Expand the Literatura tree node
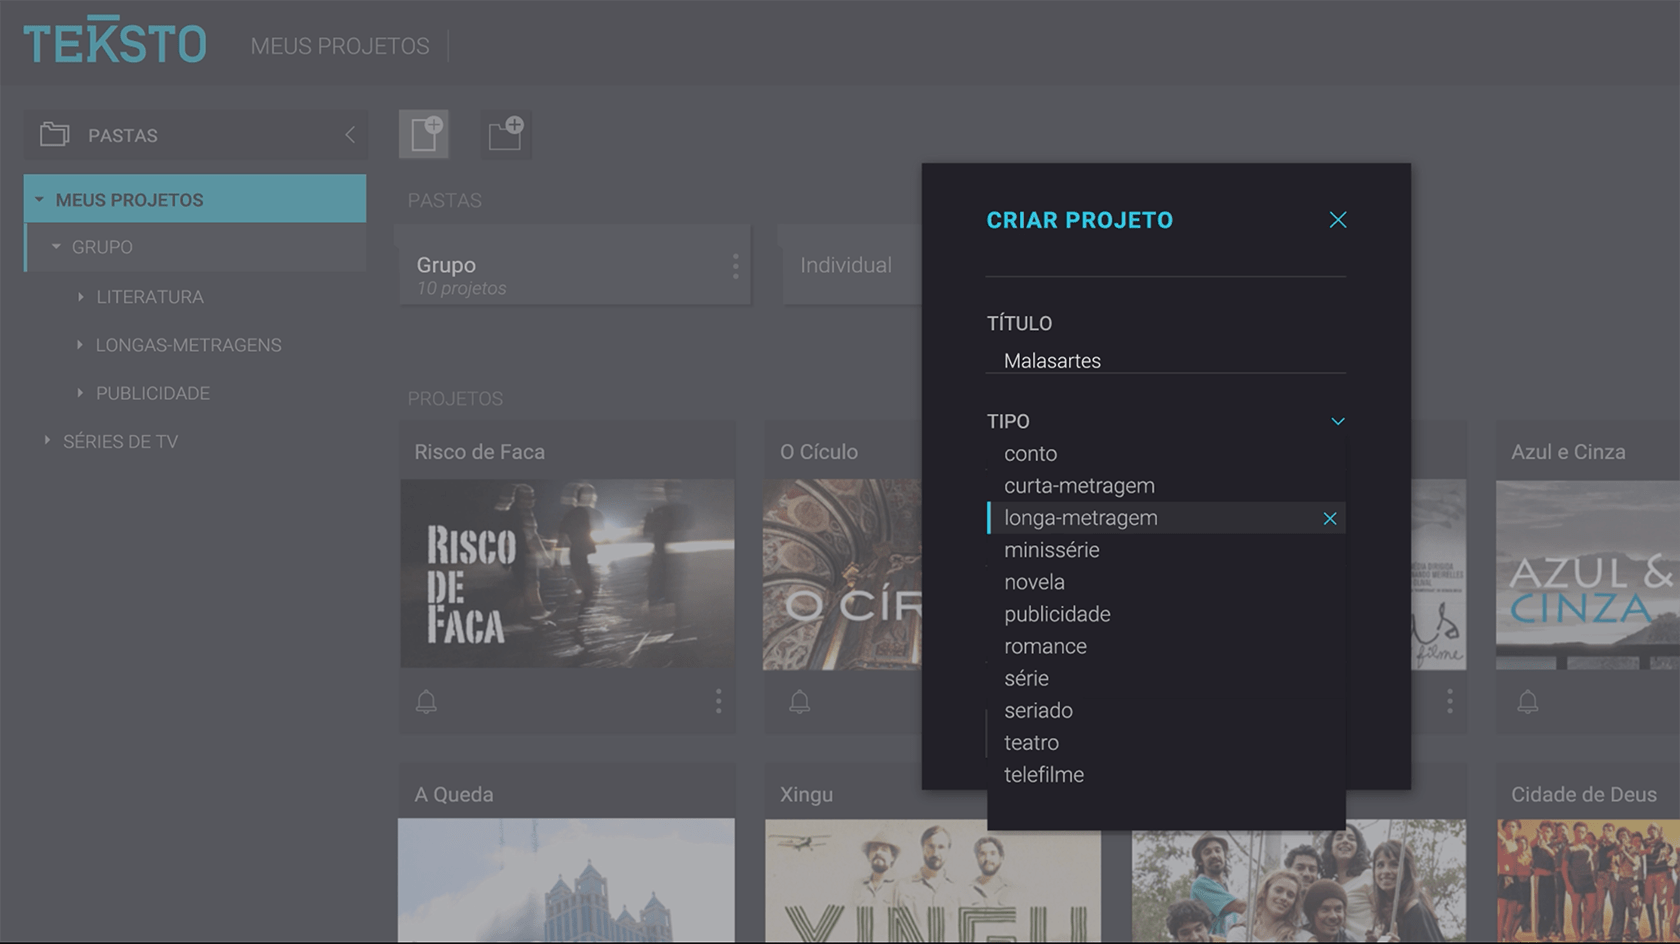The image size is (1680, 944). [80, 297]
